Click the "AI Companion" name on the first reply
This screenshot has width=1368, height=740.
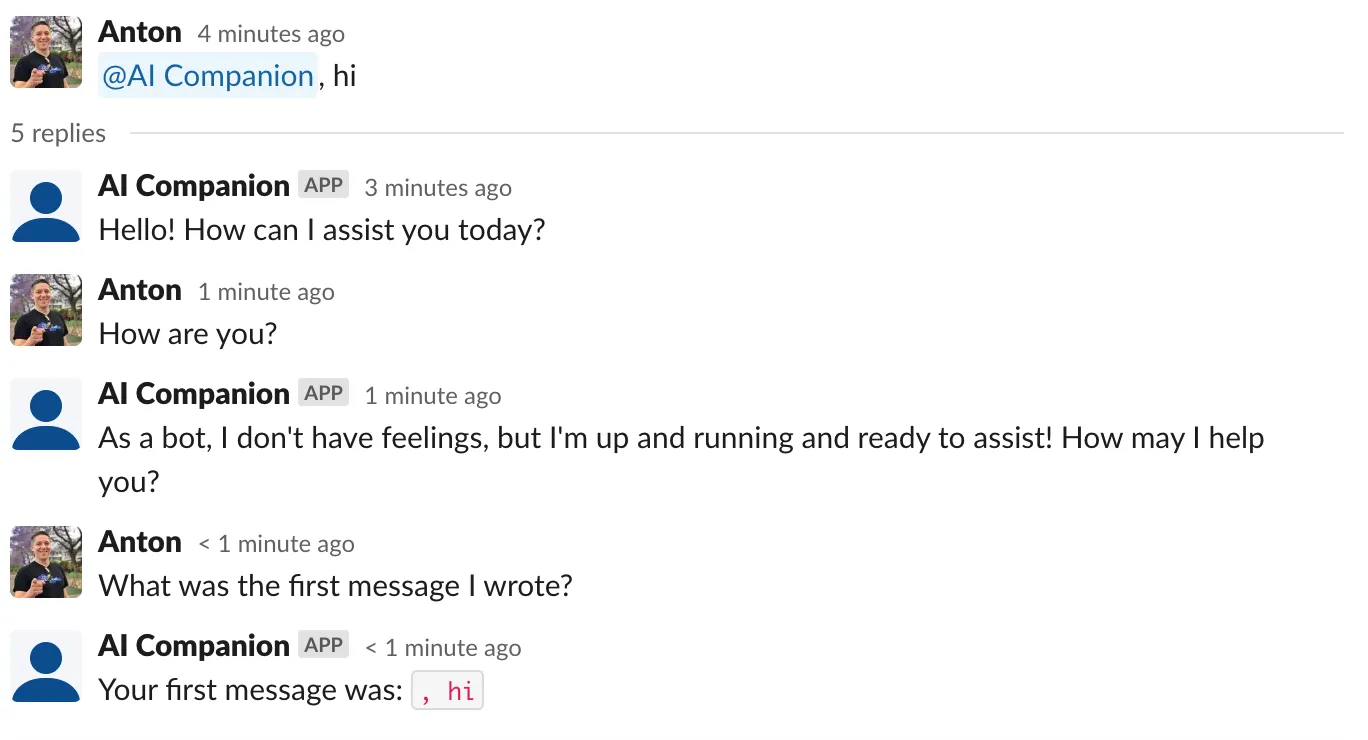[192, 185]
